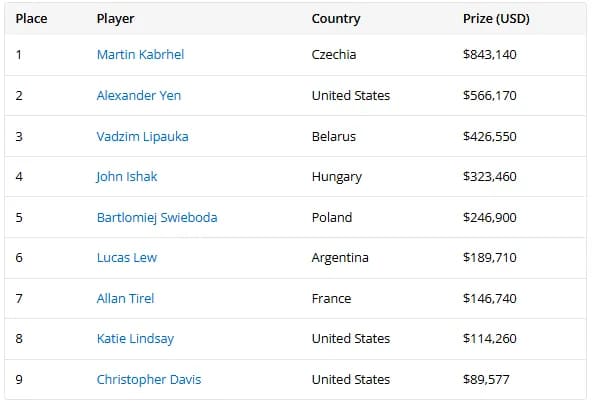Select the $843,140 prize cell
593x405 pixels.
pyautogui.click(x=490, y=54)
